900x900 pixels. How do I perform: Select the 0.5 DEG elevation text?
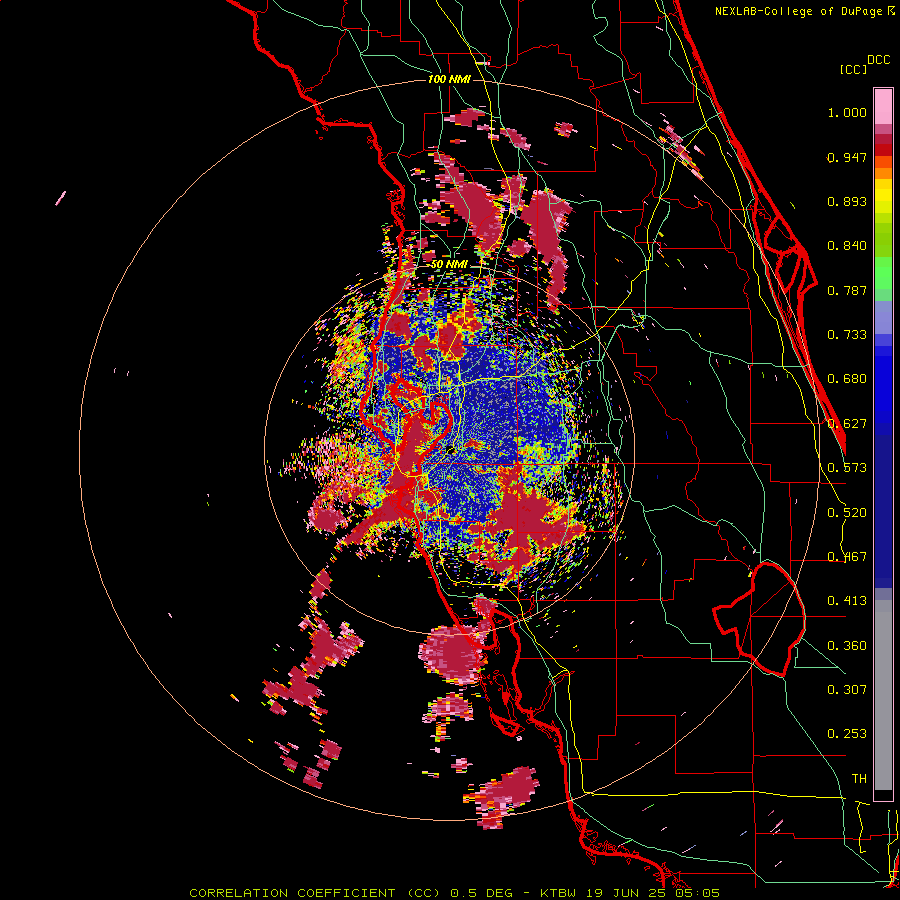482,893
